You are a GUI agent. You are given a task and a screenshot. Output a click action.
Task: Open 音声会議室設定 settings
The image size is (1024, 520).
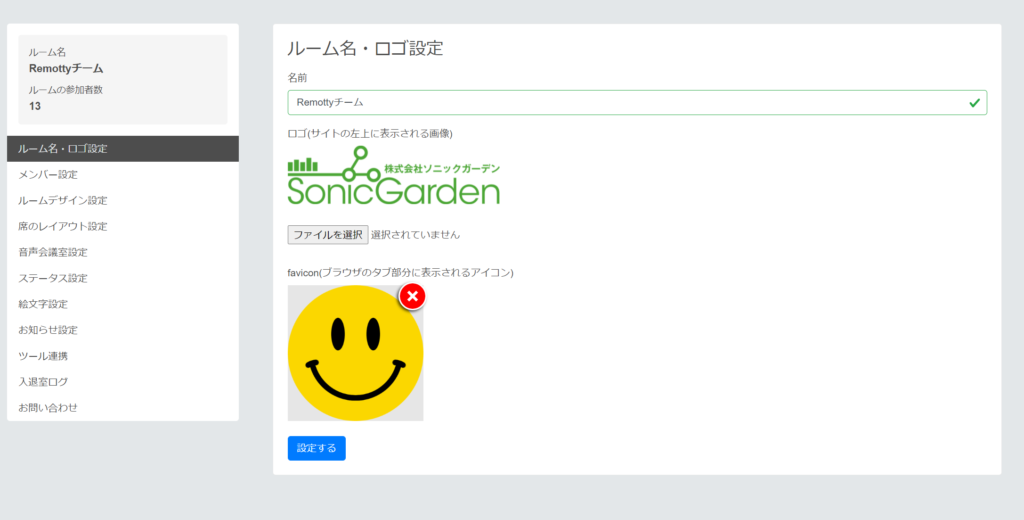click(x=123, y=252)
